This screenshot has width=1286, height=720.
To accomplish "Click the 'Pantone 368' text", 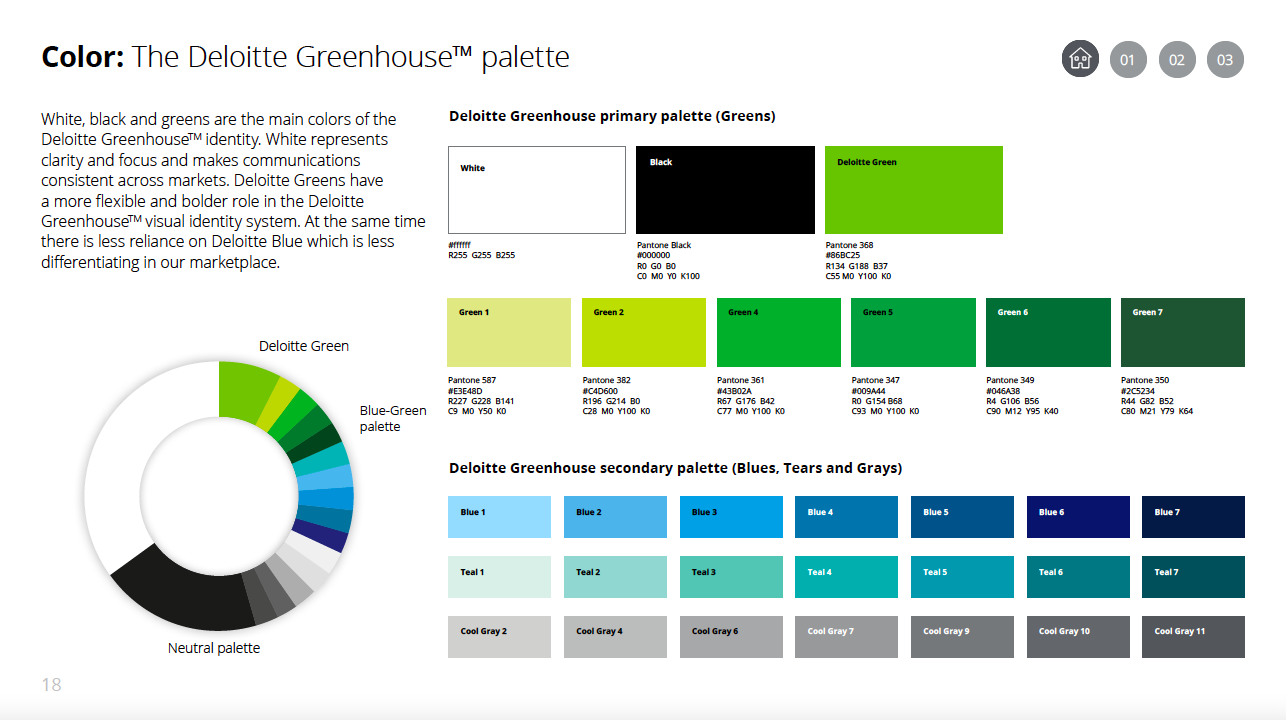I will point(848,245).
